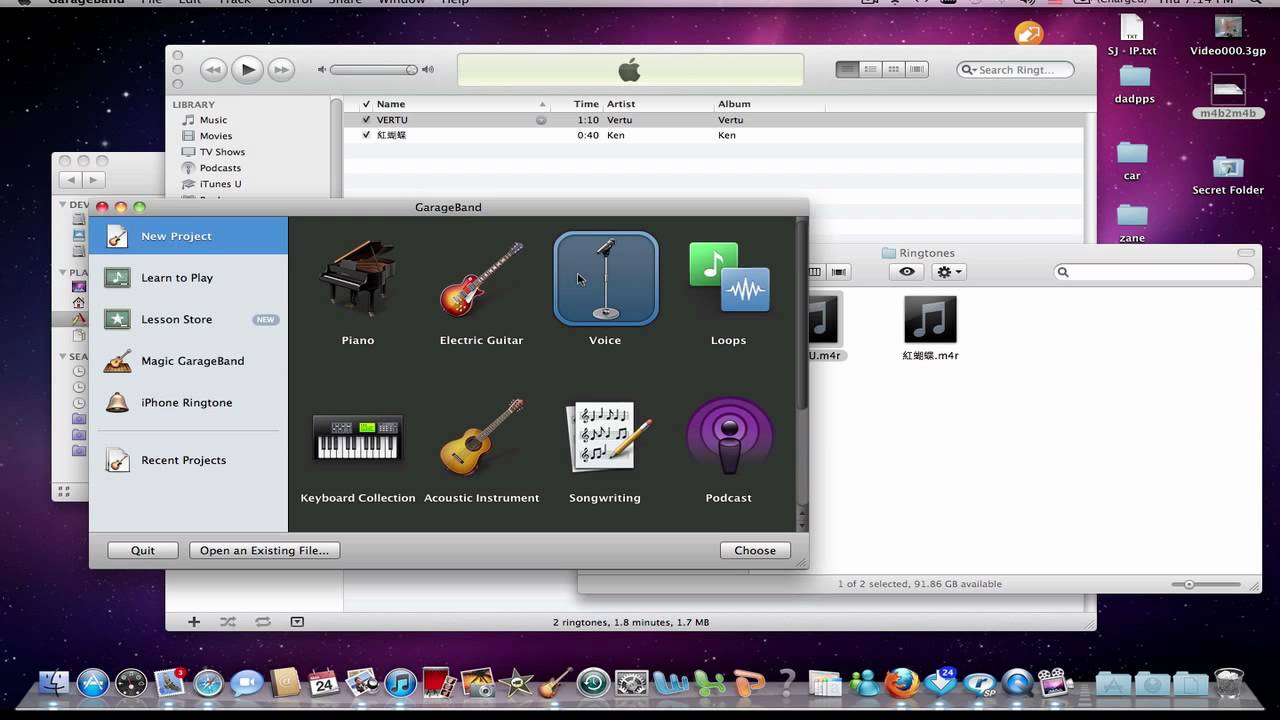Image resolution: width=1280 pixels, height=720 pixels.
Task: Click the Choose button
Action: click(755, 550)
